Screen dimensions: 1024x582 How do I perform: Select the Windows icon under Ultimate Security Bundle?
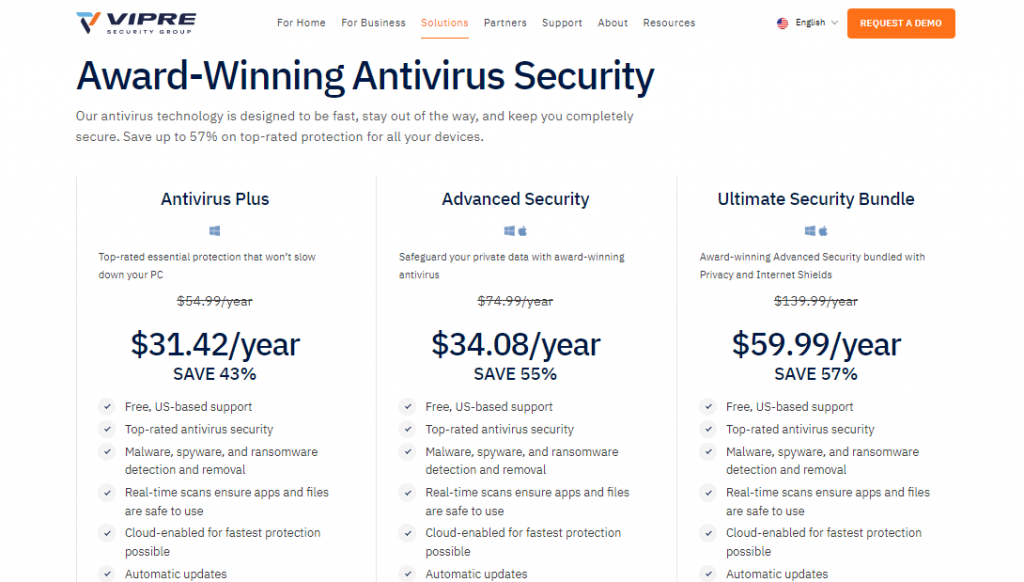coord(810,231)
